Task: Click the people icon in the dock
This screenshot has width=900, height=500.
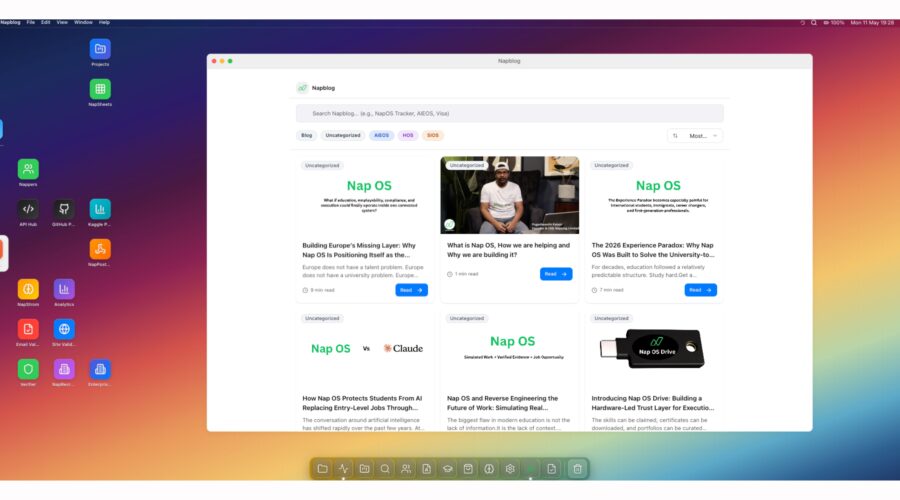Action: pos(406,468)
